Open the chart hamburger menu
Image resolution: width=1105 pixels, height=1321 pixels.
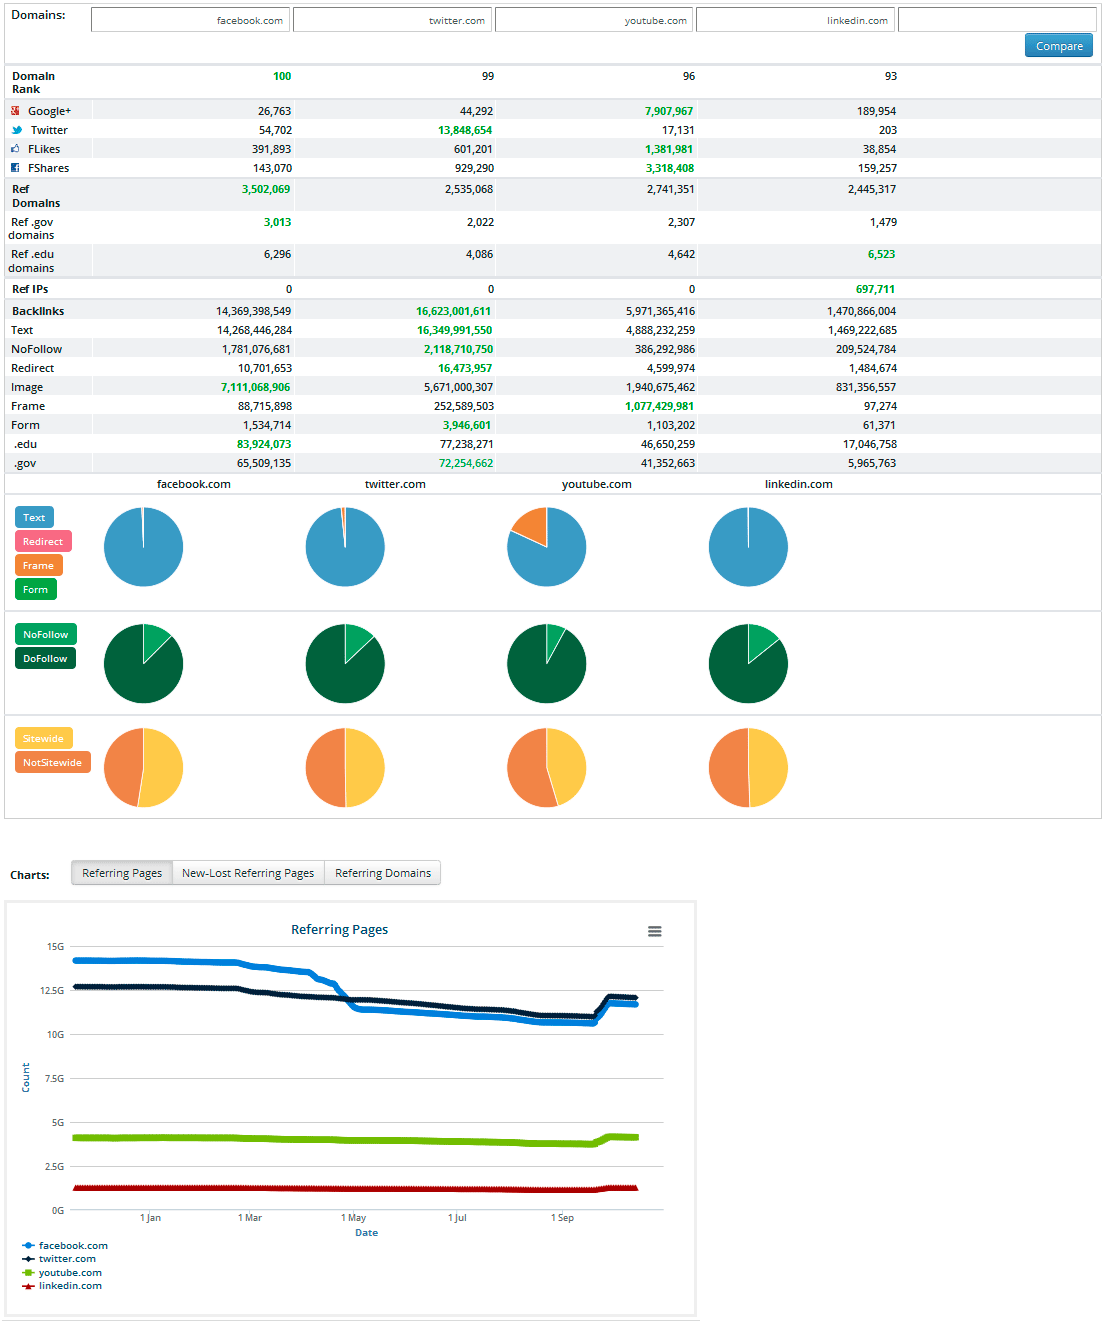[654, 931]
